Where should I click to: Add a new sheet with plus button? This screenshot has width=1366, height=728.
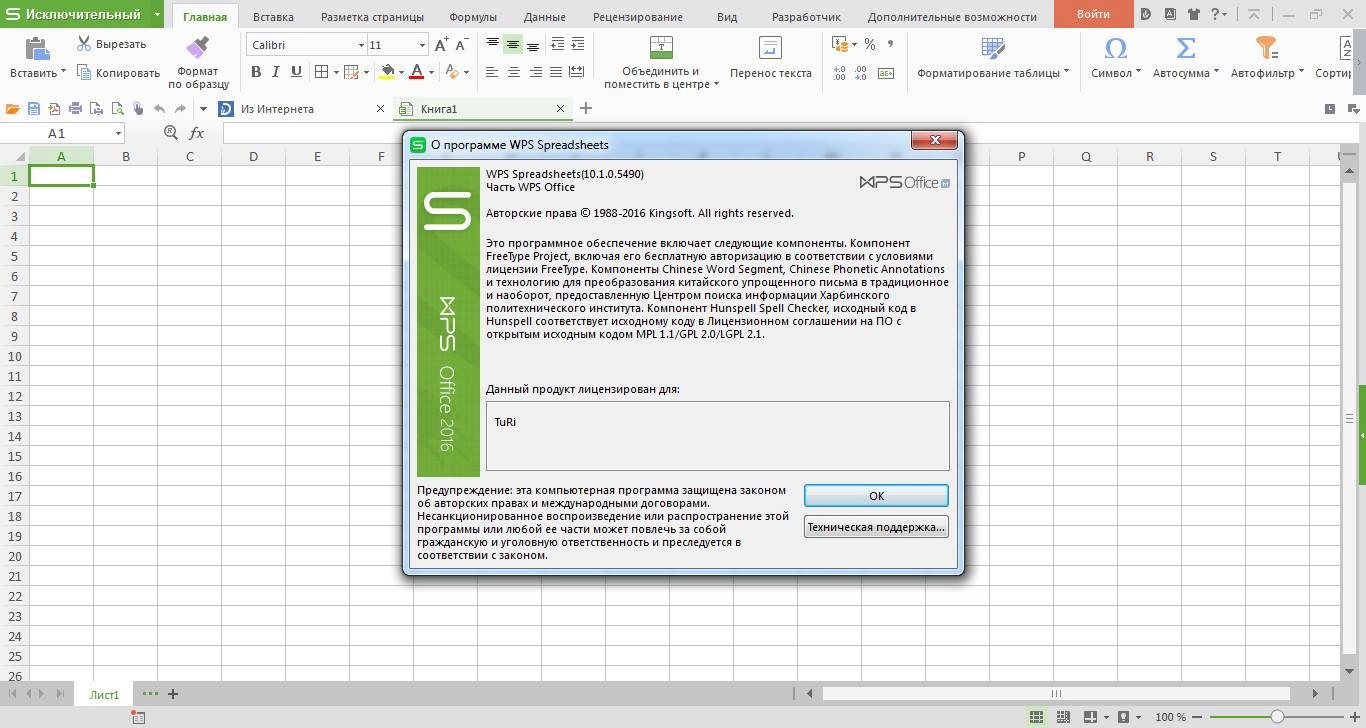pos(173,694)
